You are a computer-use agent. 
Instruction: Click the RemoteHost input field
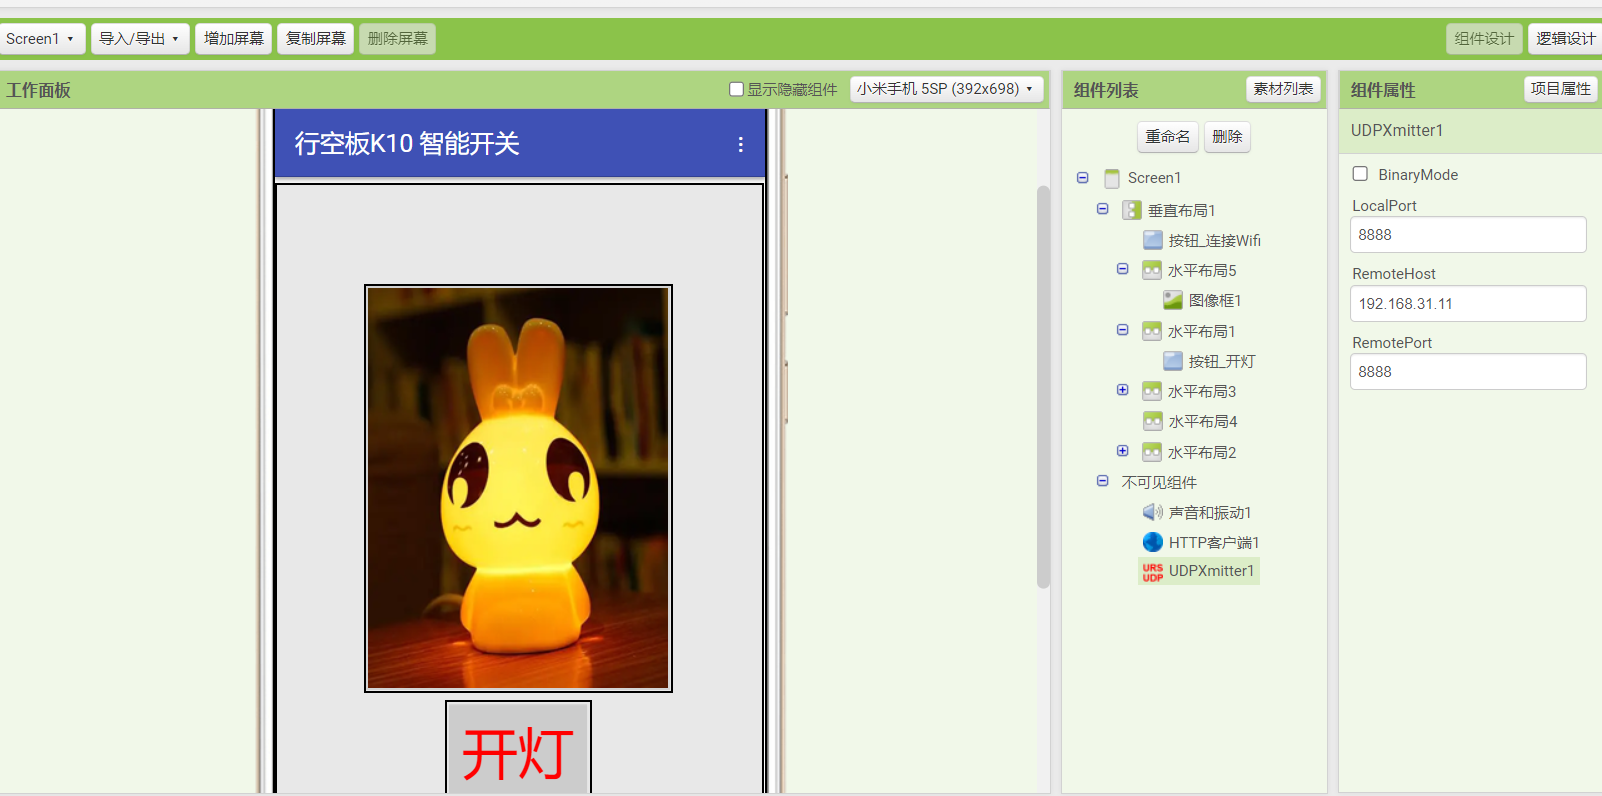point(1468,304)
